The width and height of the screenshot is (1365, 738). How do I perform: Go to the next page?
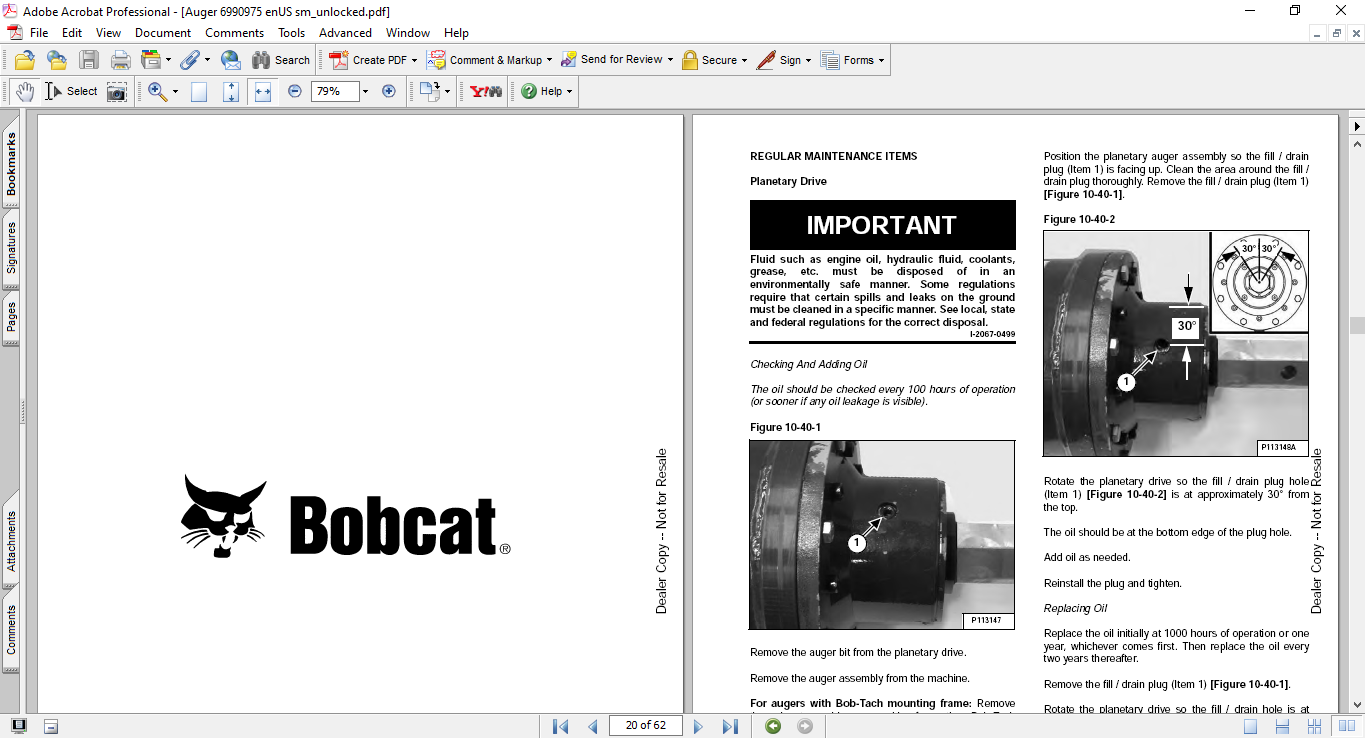click(x=699, y=726)
